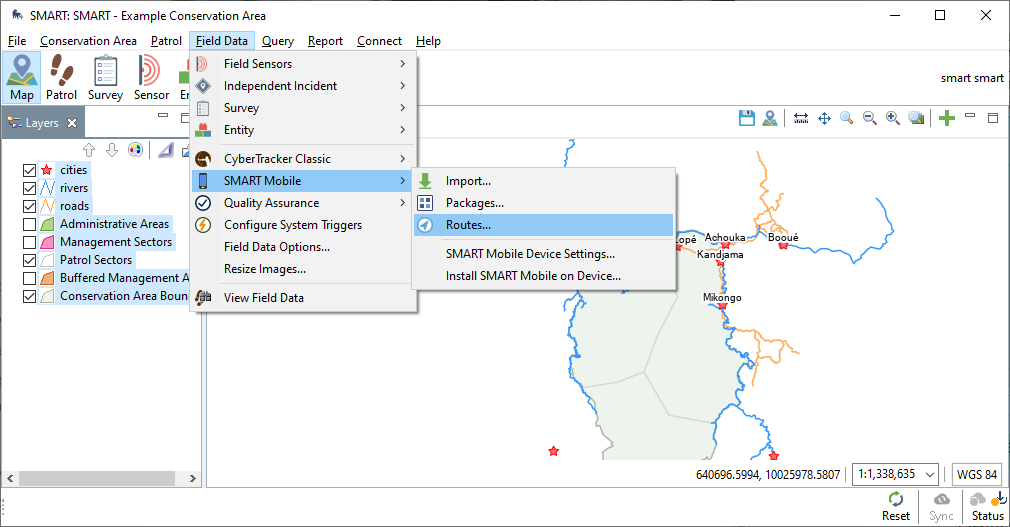The height and width of the screenshot is (527, 1010).
Task: Open the Sensor perspective icon
Action: pos(151,77)
